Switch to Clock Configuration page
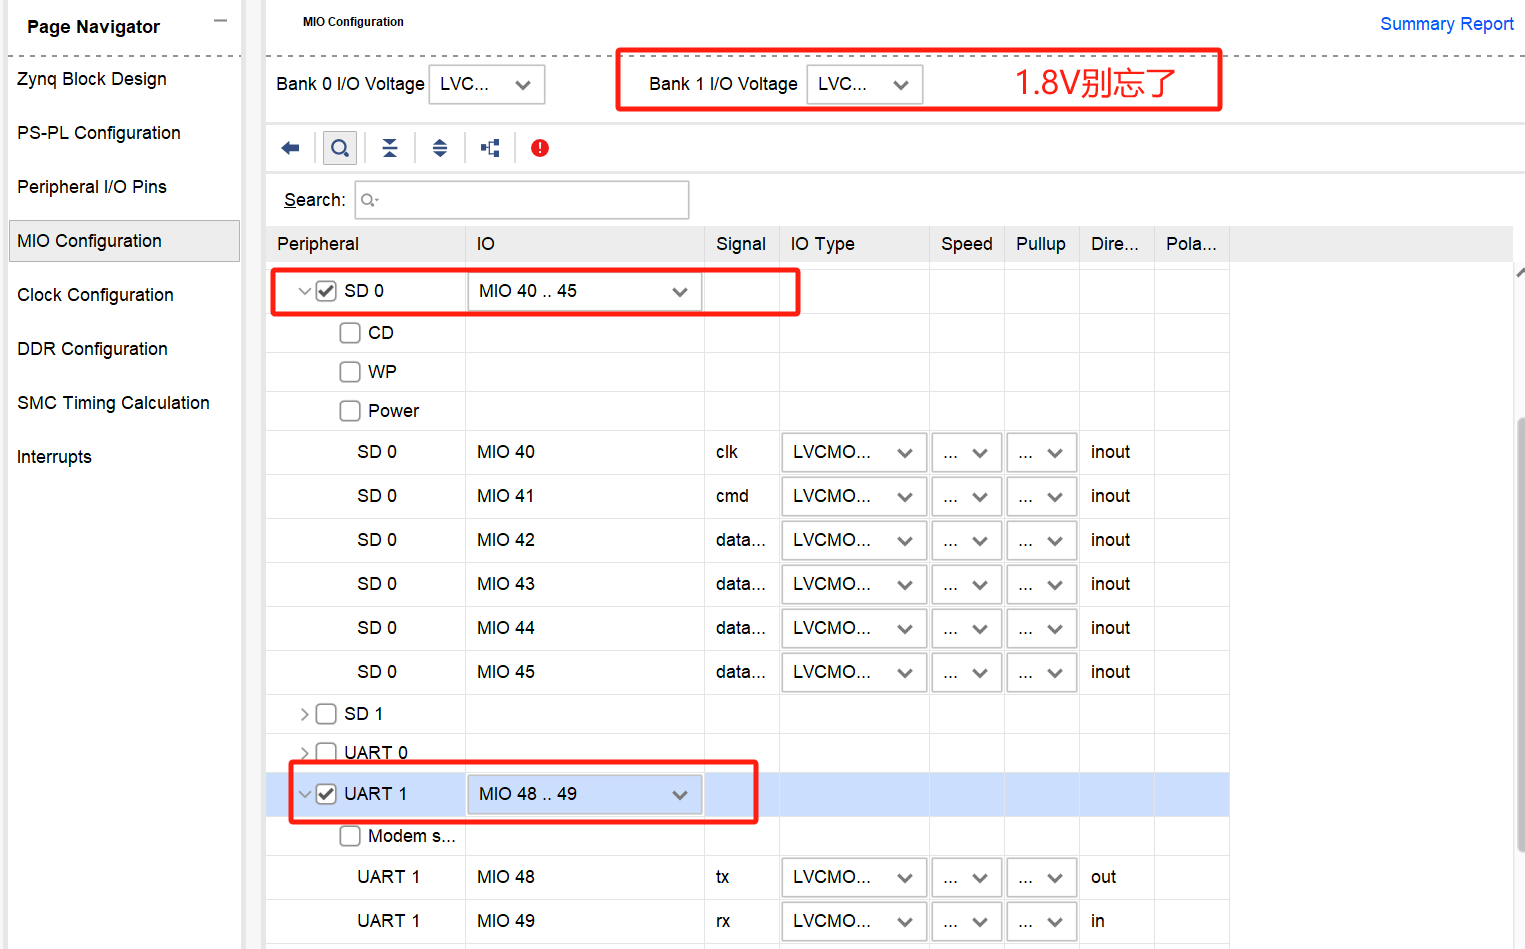This screenshot has width=1525, height=949. 95,294
